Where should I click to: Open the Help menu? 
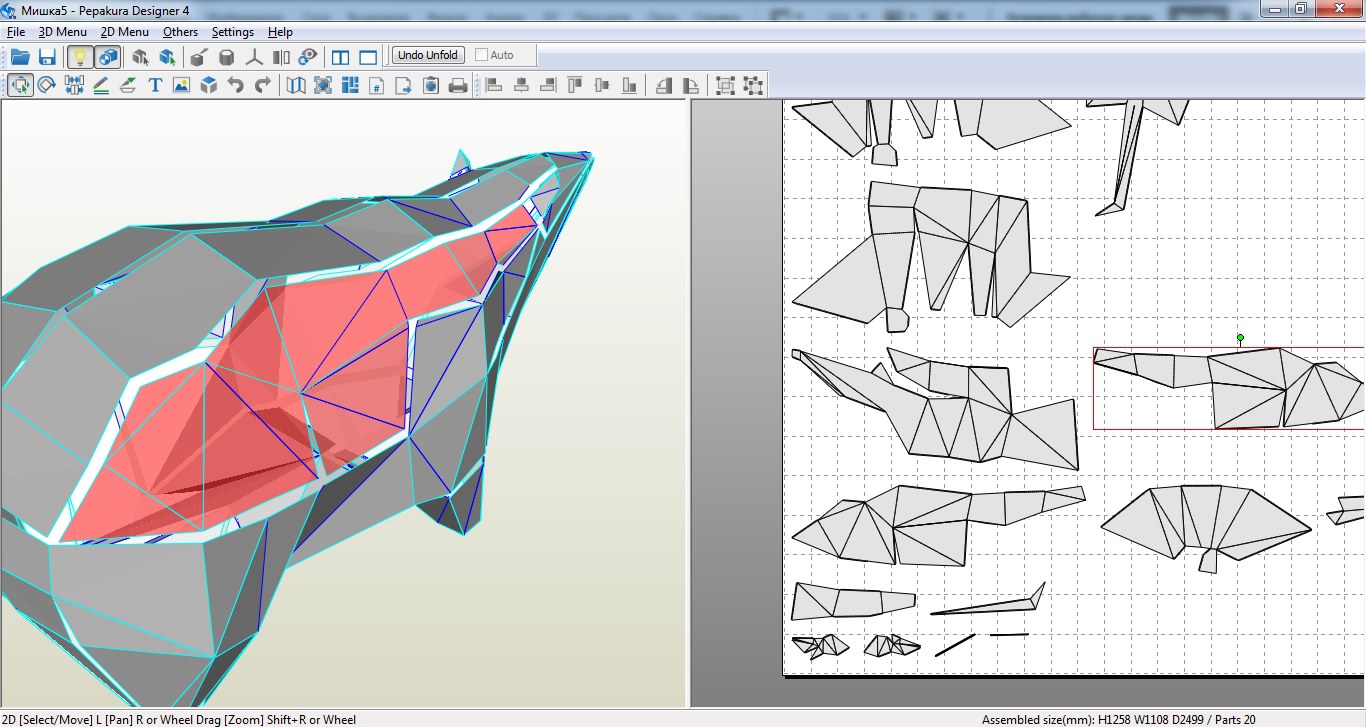tap(281, 32)
